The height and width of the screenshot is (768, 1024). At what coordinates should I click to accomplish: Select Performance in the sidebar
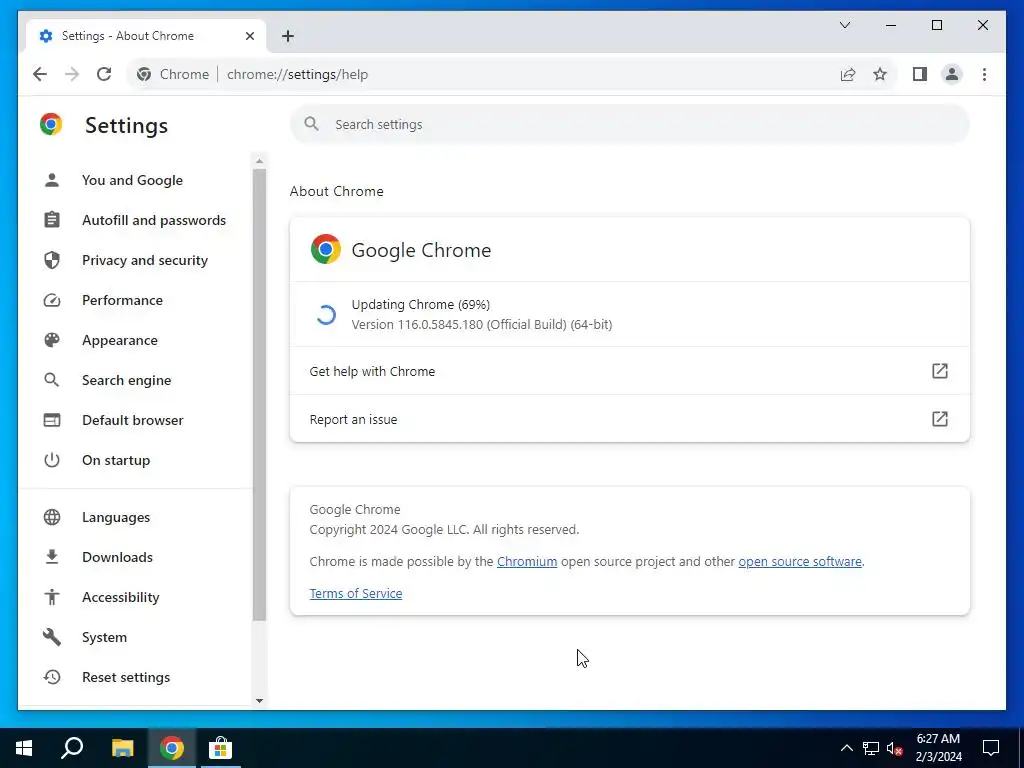[x=122, y=300]
